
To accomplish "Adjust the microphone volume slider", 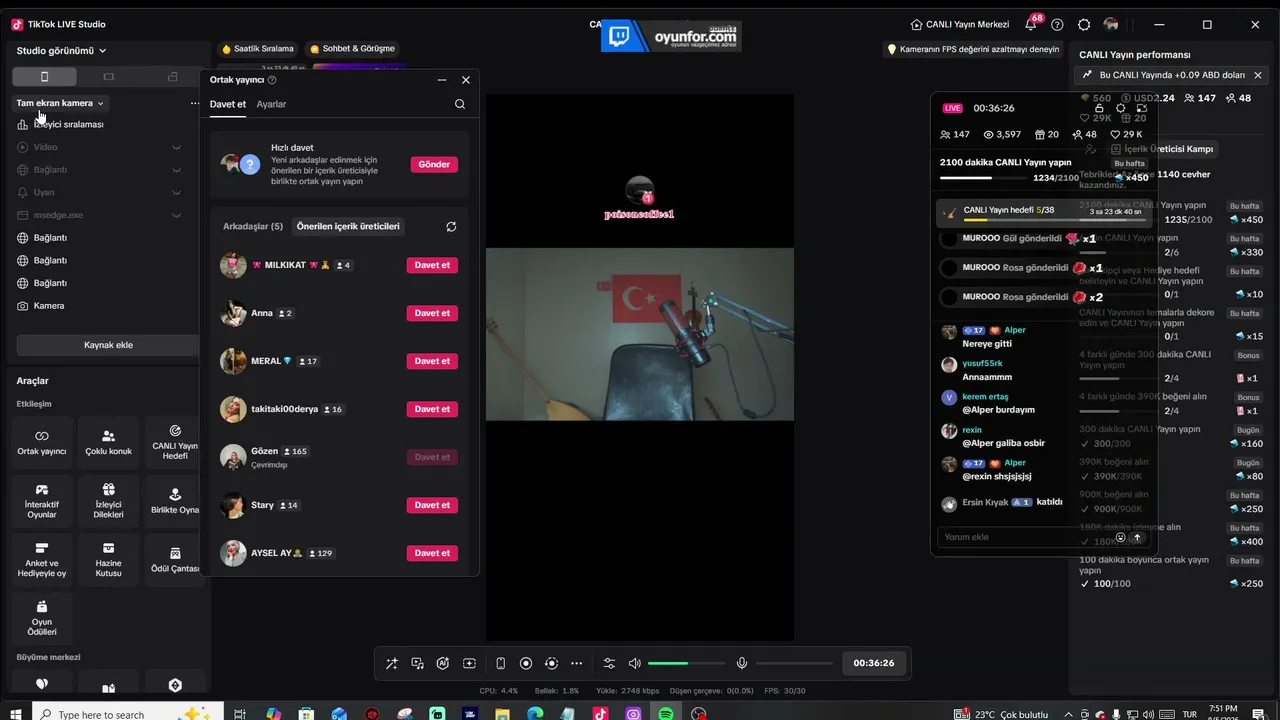I will (794, 663).
